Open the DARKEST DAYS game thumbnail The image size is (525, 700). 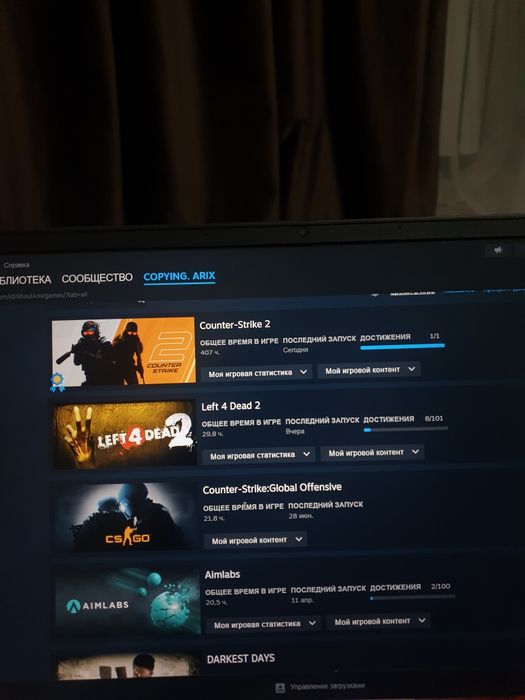tap(129, 666)
